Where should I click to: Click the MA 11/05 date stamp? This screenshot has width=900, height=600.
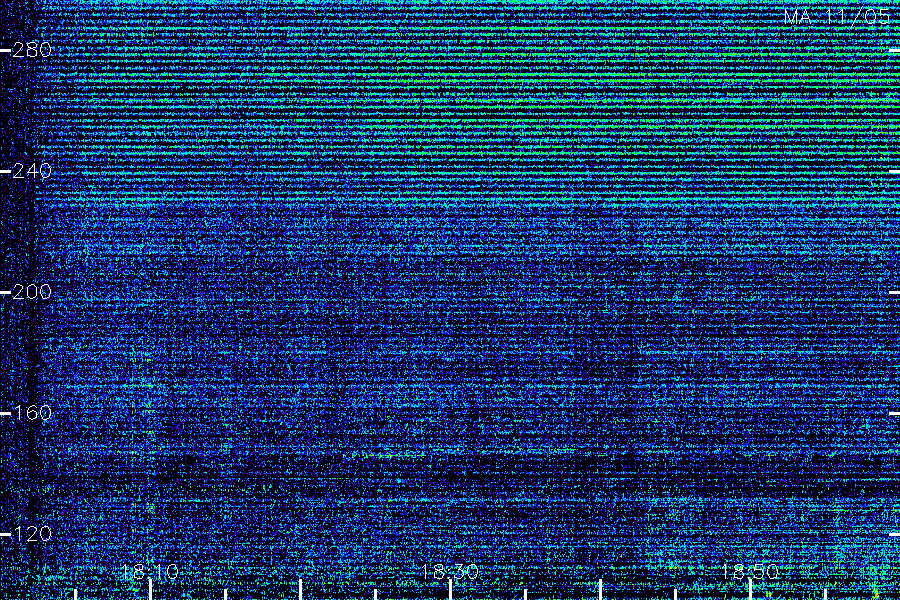pyautogui.click(x=837, y=17)
